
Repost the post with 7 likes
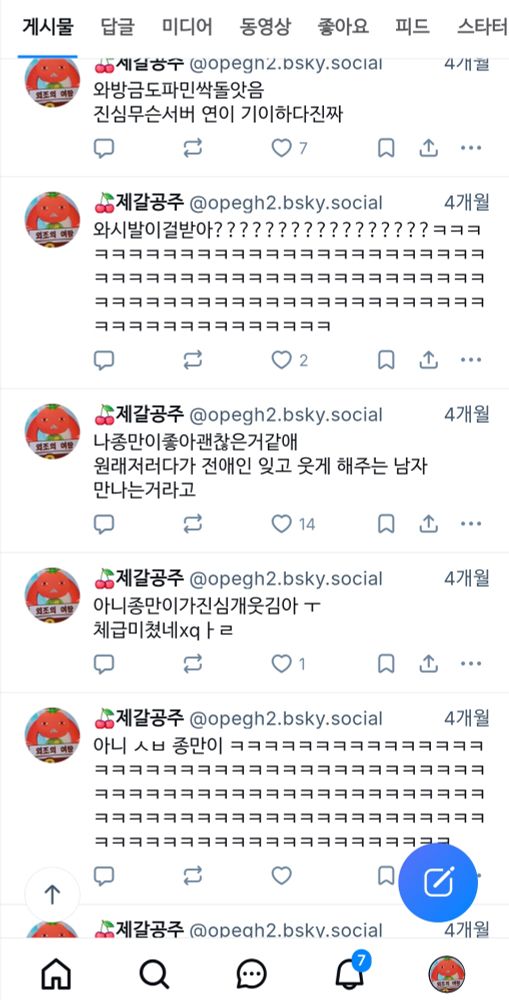(x=192, y=148)
